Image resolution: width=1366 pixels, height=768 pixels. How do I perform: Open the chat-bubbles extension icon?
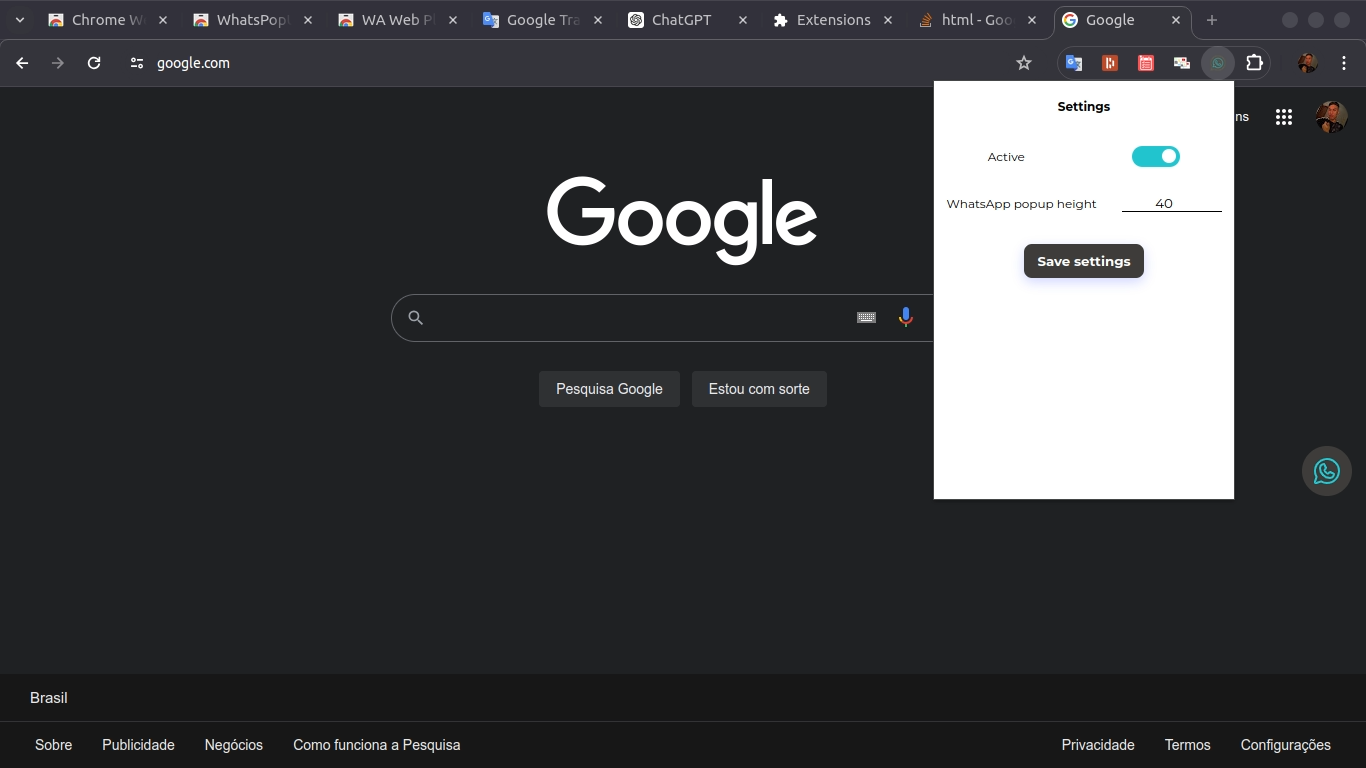pyautogui.click(x=1181, y=63)
